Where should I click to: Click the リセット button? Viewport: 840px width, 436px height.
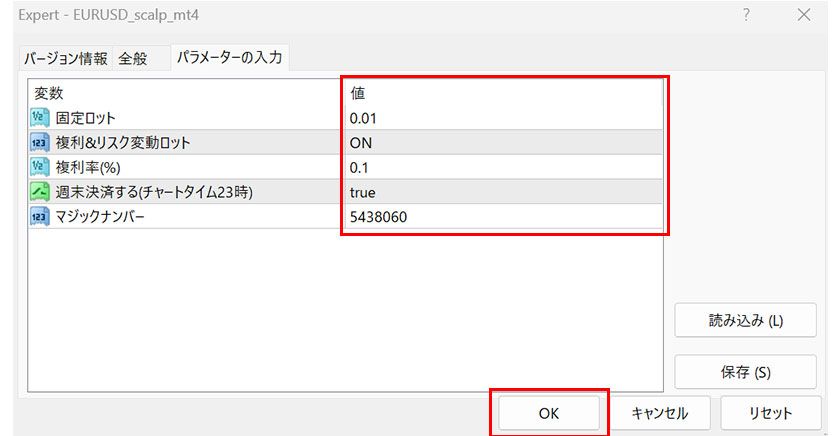tap(770, 413)
